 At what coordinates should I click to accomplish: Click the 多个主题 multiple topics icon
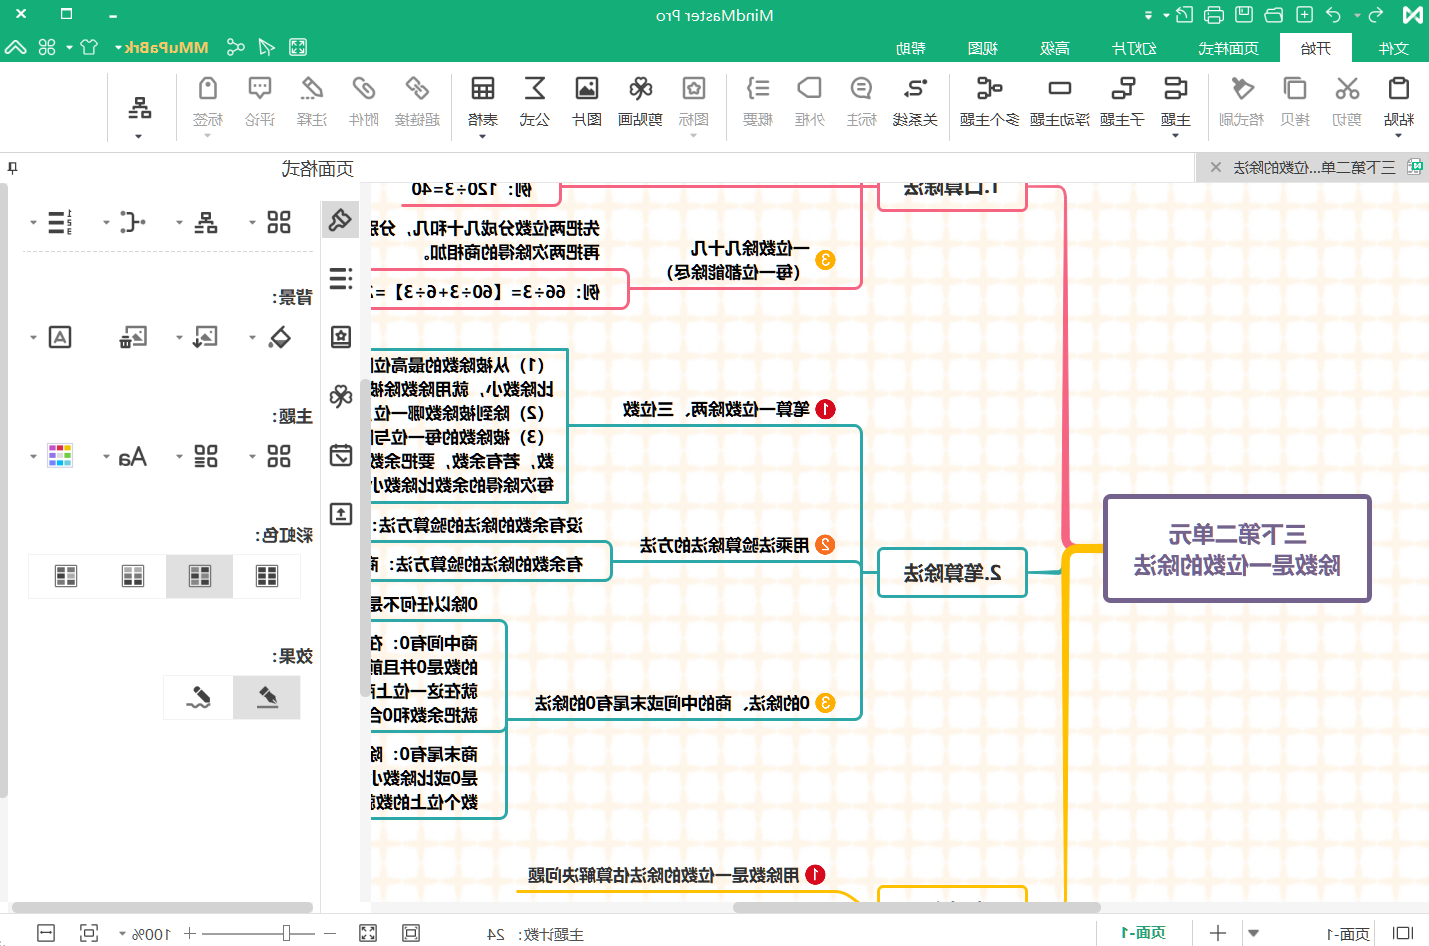tap(989, 88)
